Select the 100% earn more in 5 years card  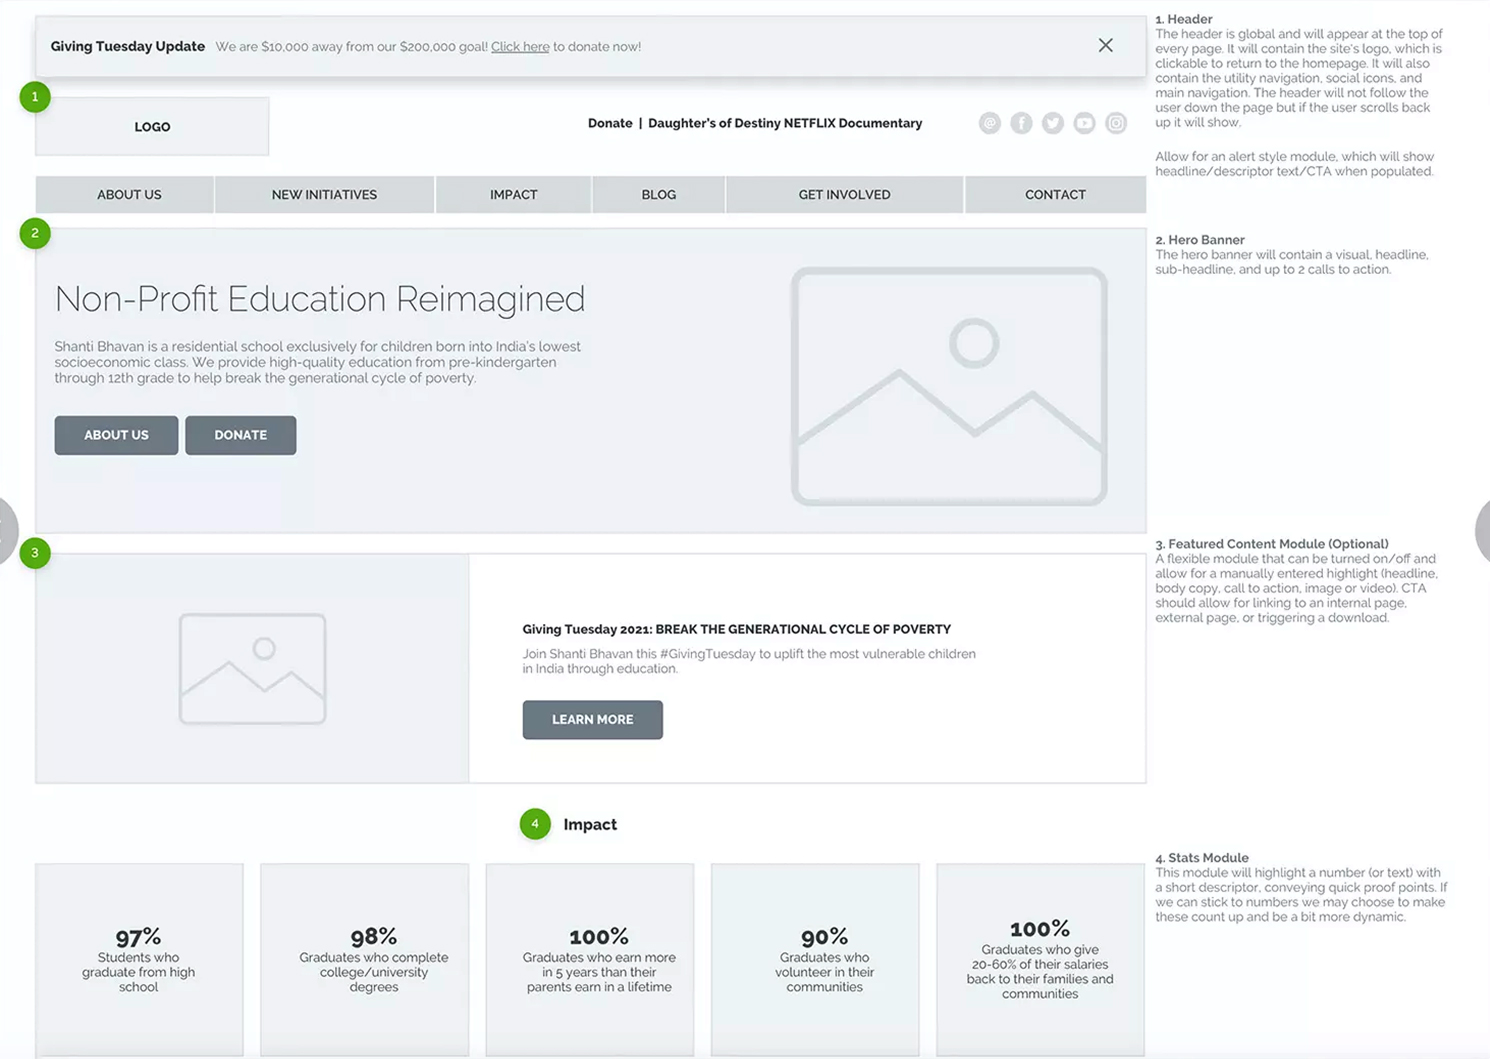[x=590, y=960]
